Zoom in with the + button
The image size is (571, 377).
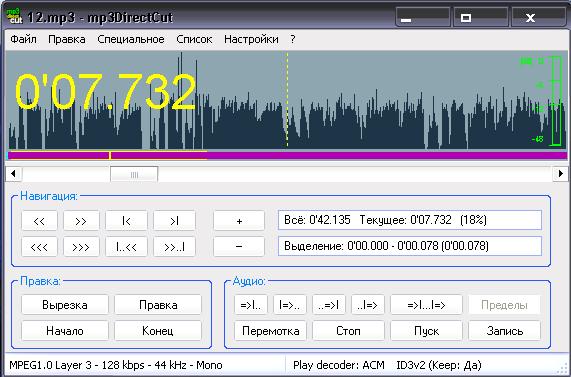click(x=239, y=221)
